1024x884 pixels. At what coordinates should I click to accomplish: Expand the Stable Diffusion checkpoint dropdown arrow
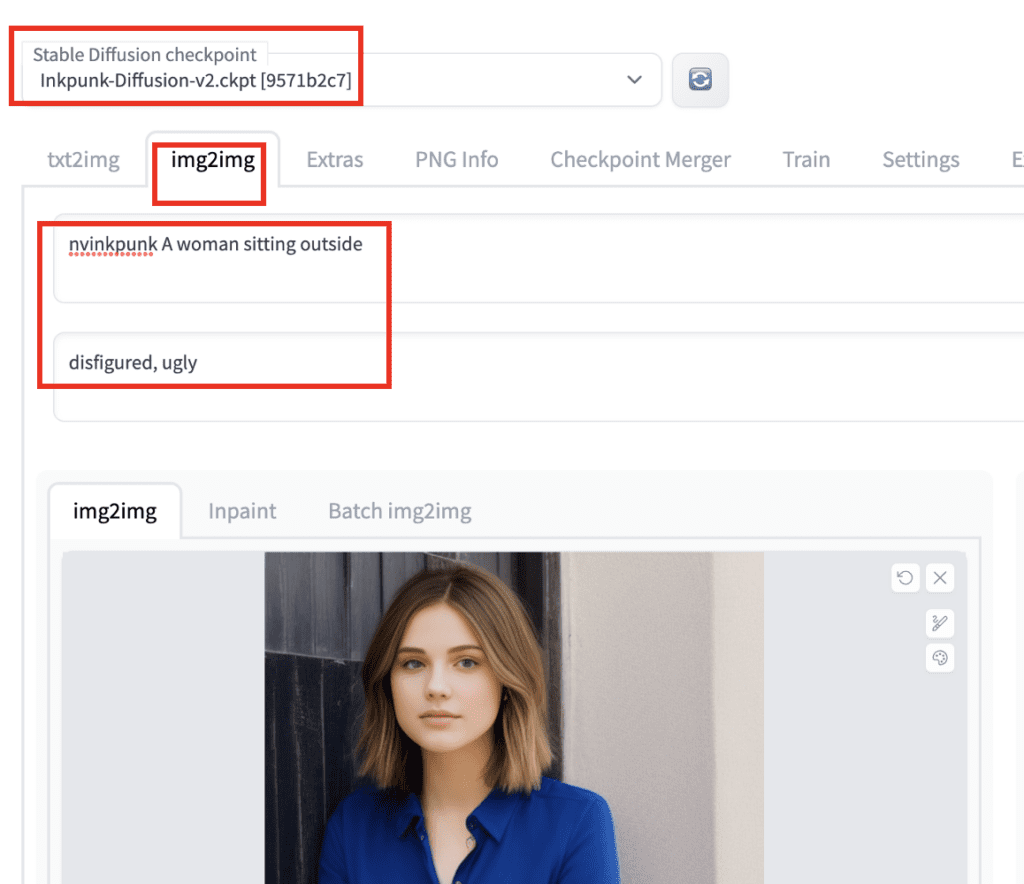pos(634,80)
